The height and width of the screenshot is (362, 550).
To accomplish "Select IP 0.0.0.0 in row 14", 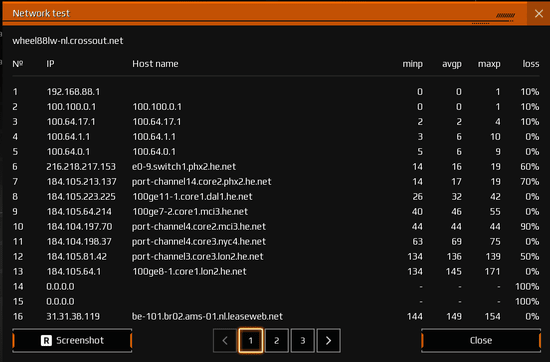I will tap(60, 287).
